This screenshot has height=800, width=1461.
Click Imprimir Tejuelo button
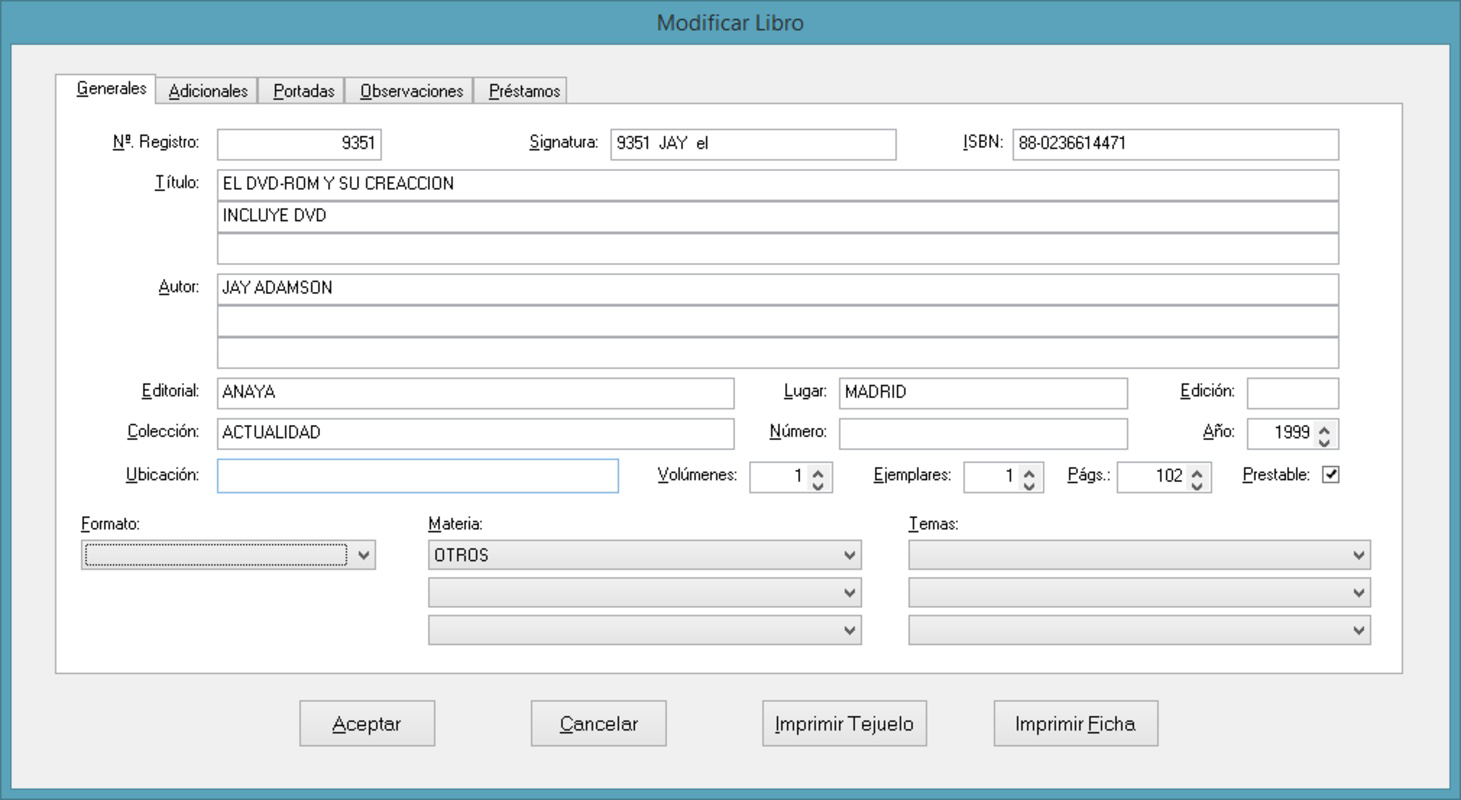pos(844,723)
